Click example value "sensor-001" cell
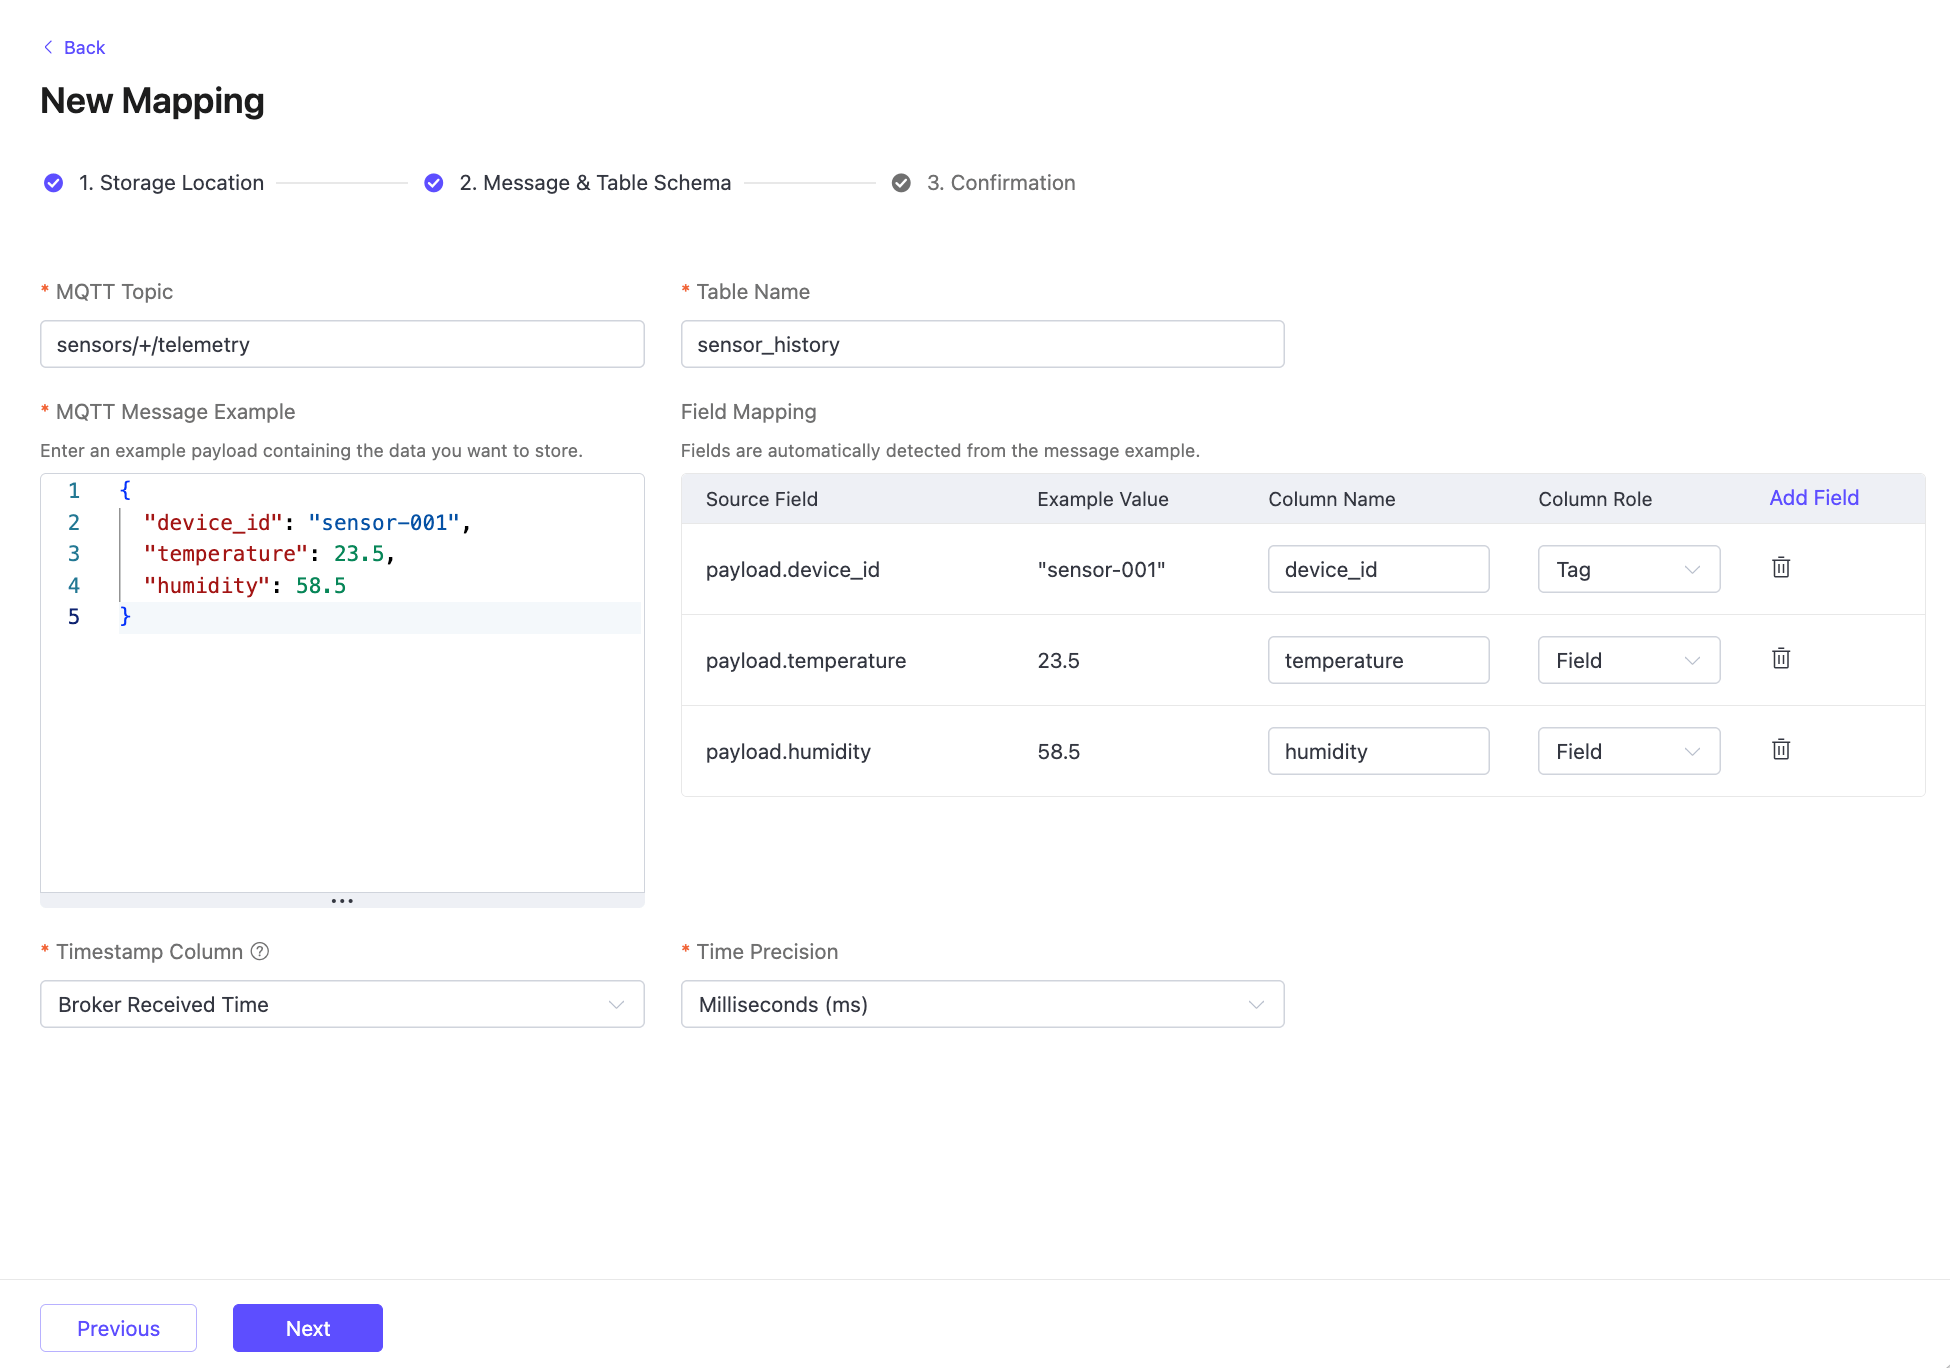This screenshot has height=1368, width=1950. point(1101,569)
